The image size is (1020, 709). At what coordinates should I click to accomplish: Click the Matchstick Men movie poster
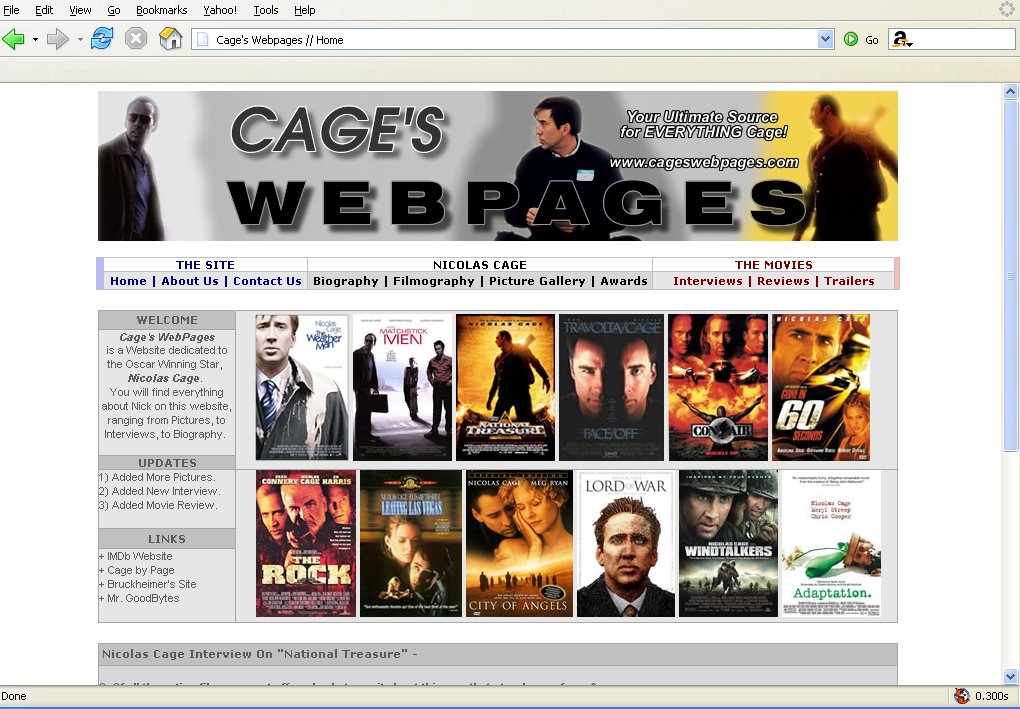click(x=402, y=388)
